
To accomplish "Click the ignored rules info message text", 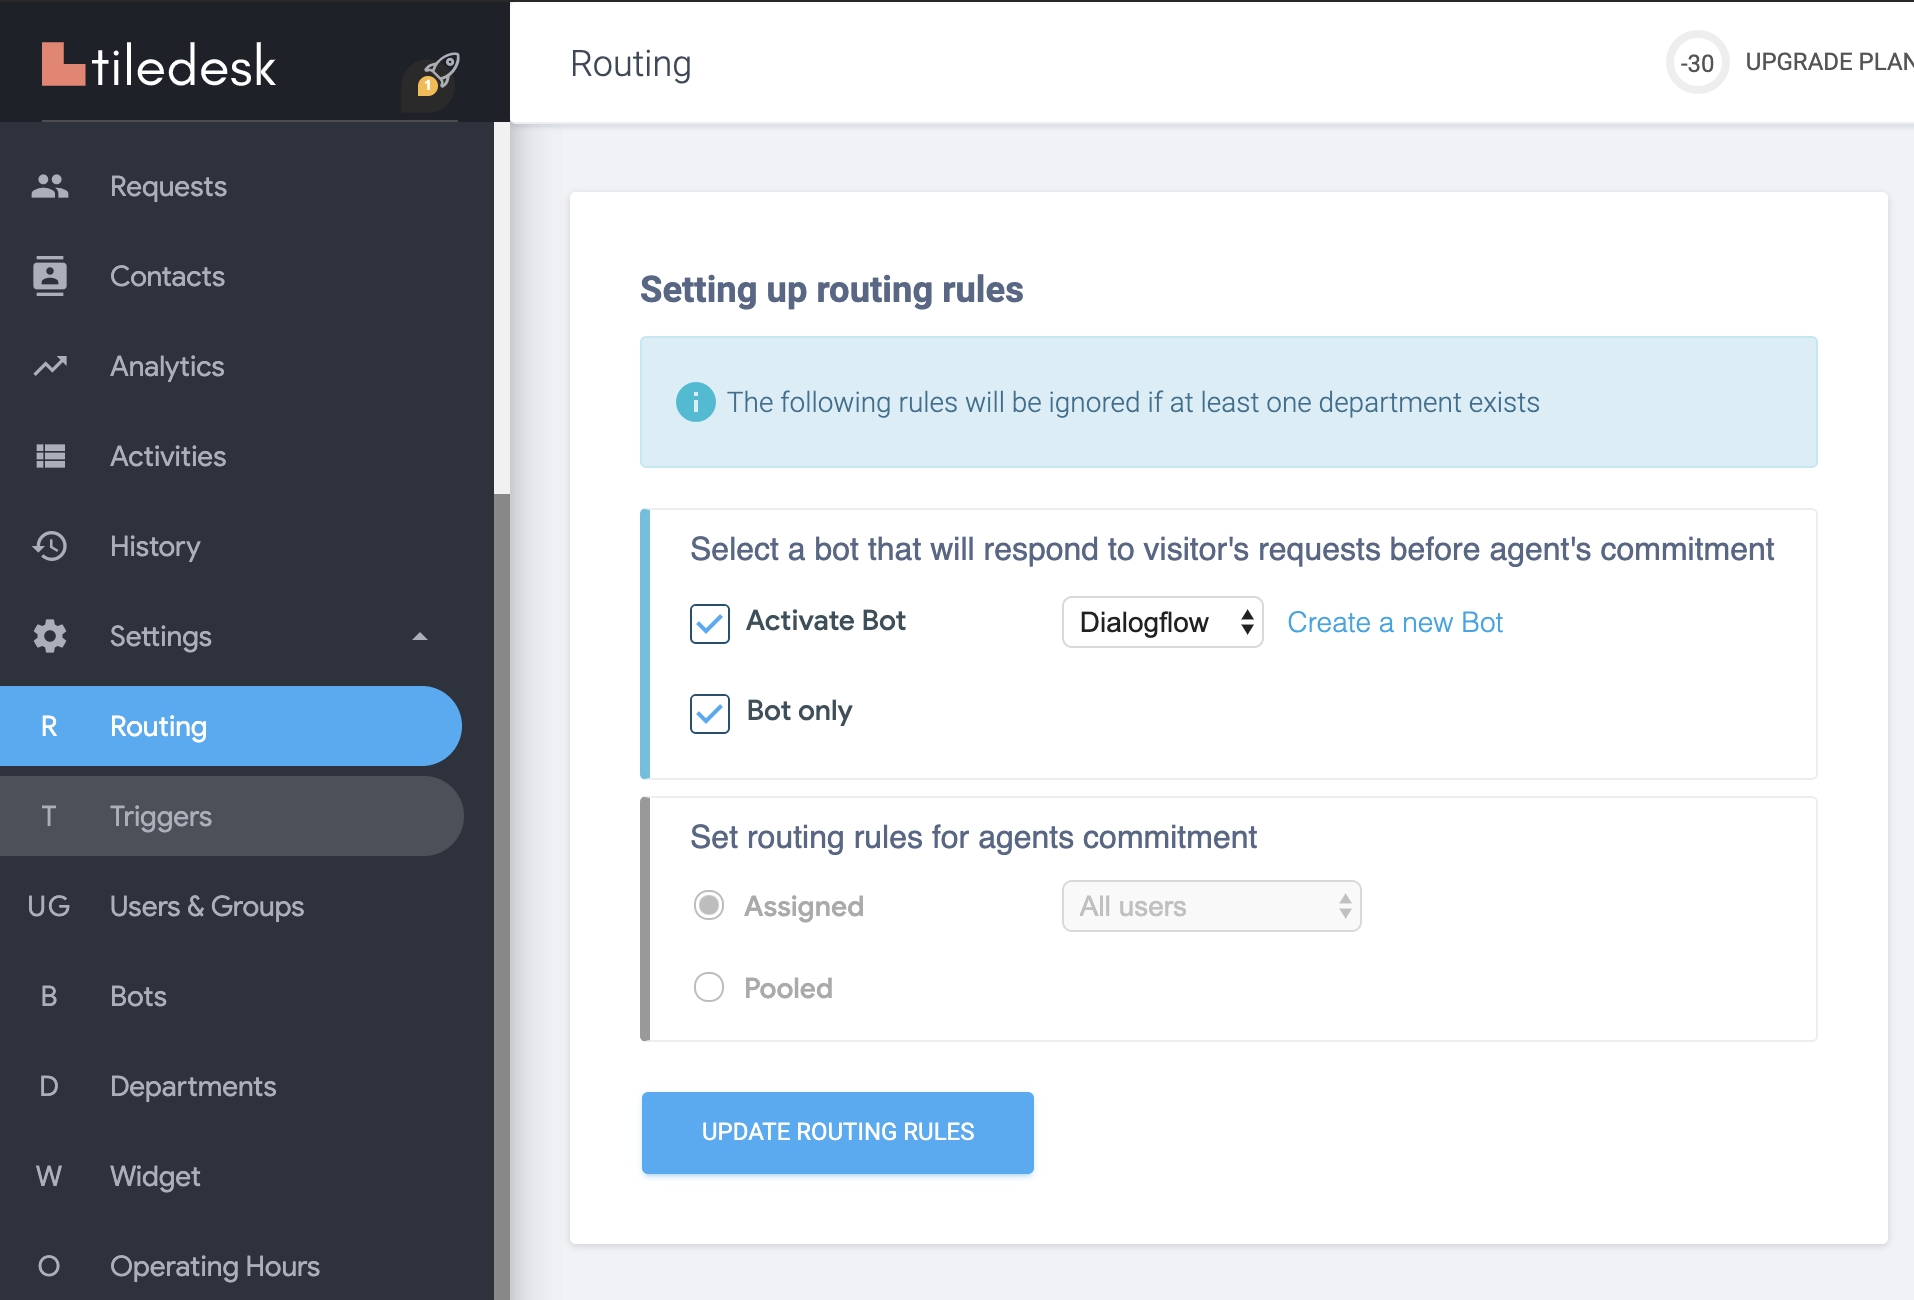I will tap(1133, 402).
